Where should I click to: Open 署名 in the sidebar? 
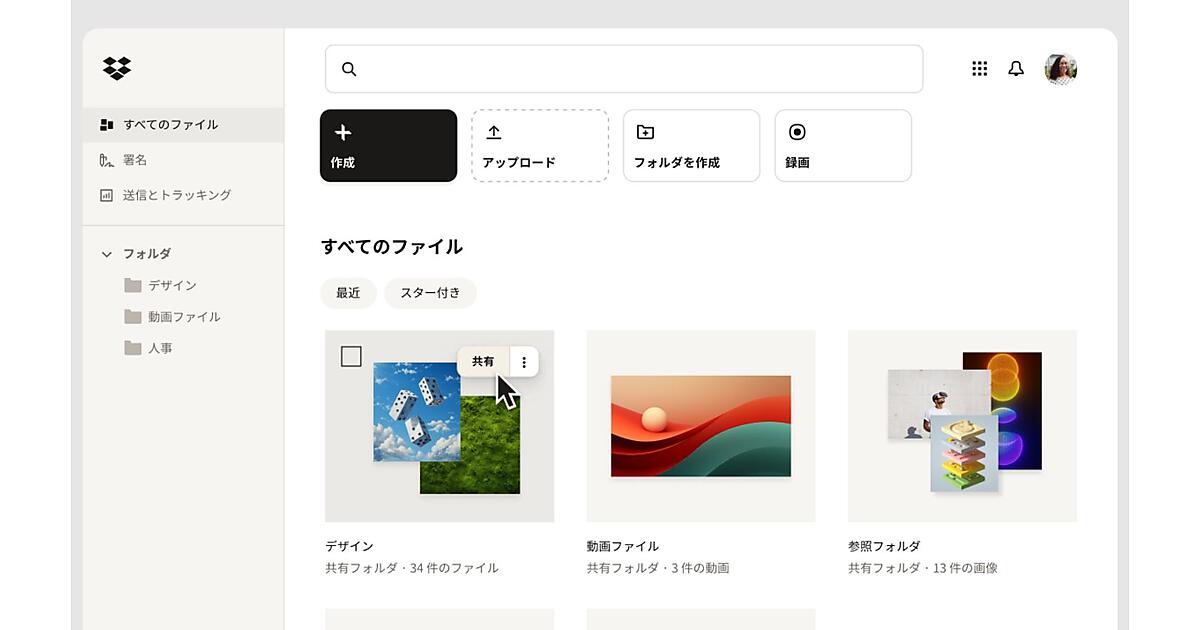pos(135,160)
